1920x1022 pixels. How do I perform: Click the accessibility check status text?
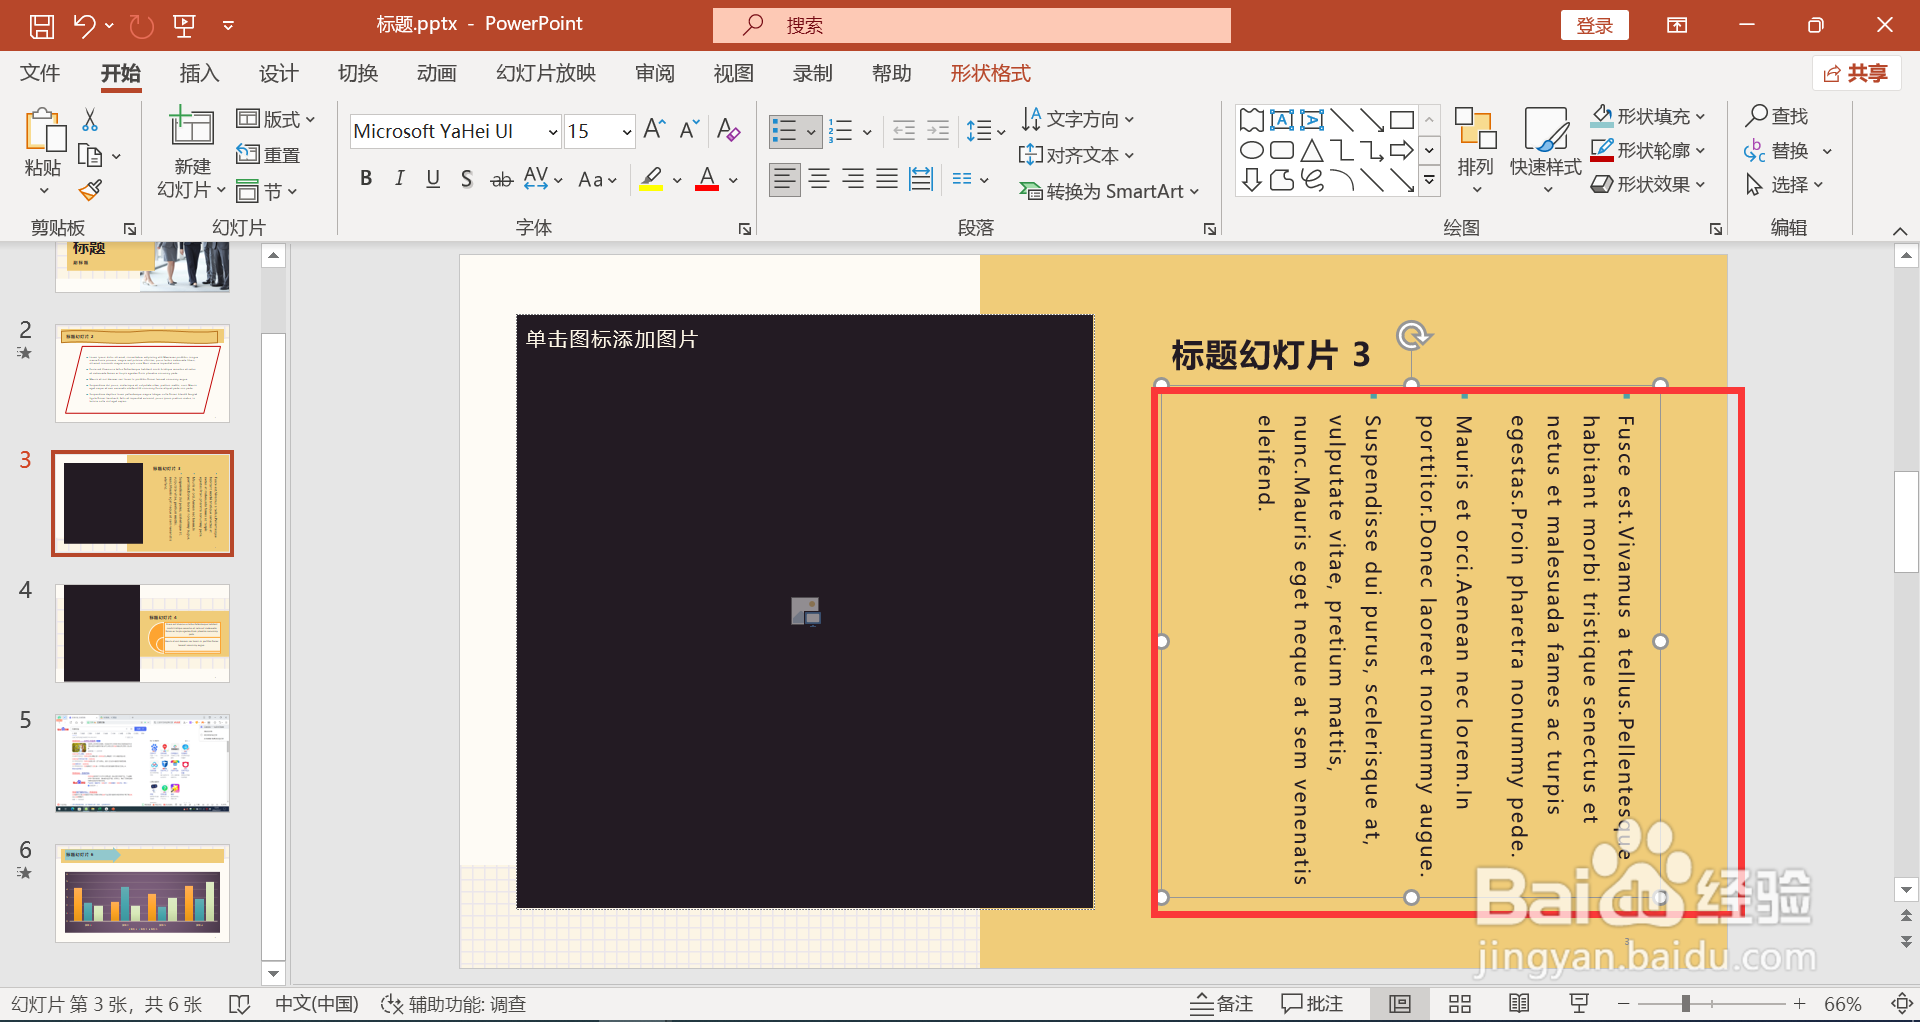pos(454,1003)
